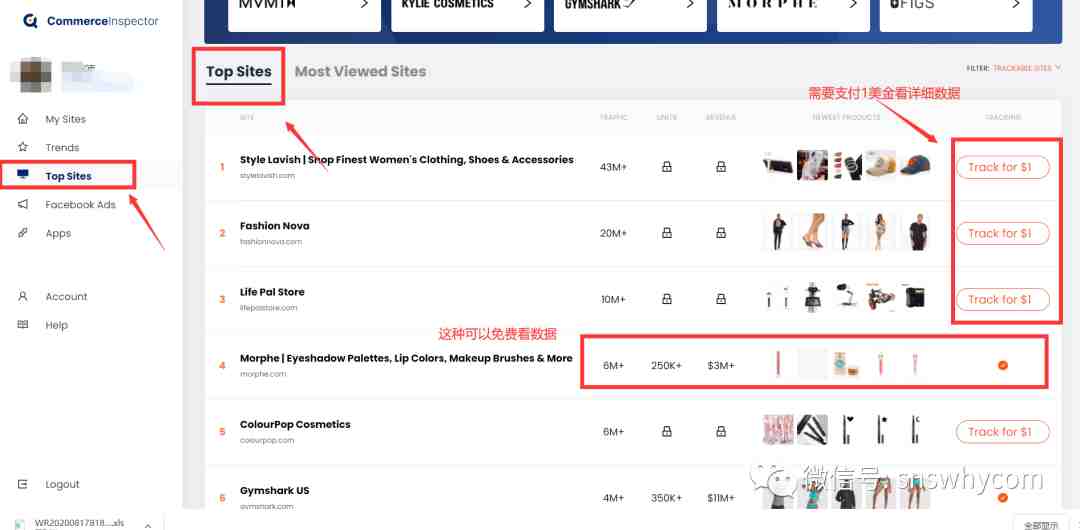The height and width of the screenshot is (530, 1080).
Task: Click the Account person icon
Action: [23, 296]
